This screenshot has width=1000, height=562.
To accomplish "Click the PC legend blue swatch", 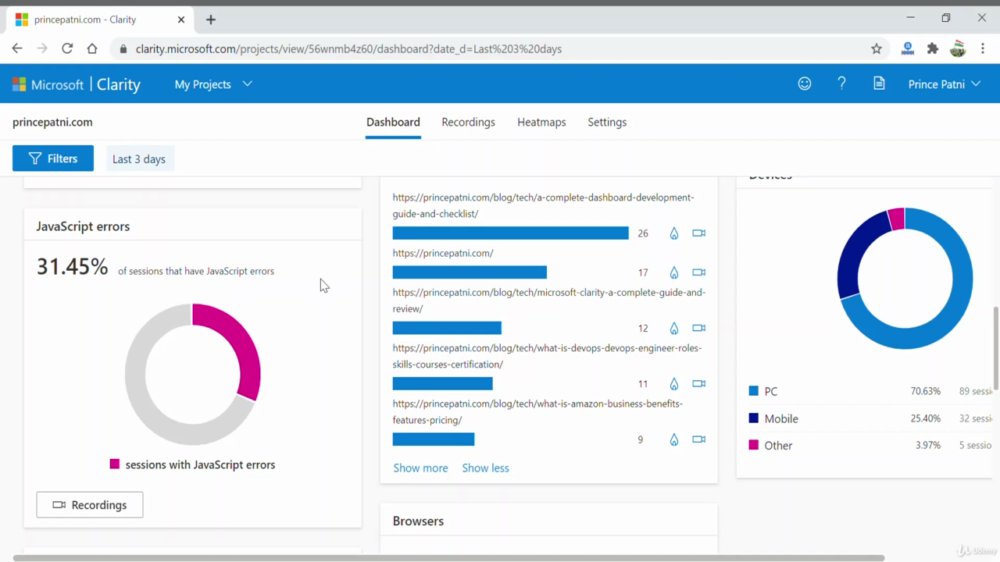I will pyautogui.click(x=753, y=390).
